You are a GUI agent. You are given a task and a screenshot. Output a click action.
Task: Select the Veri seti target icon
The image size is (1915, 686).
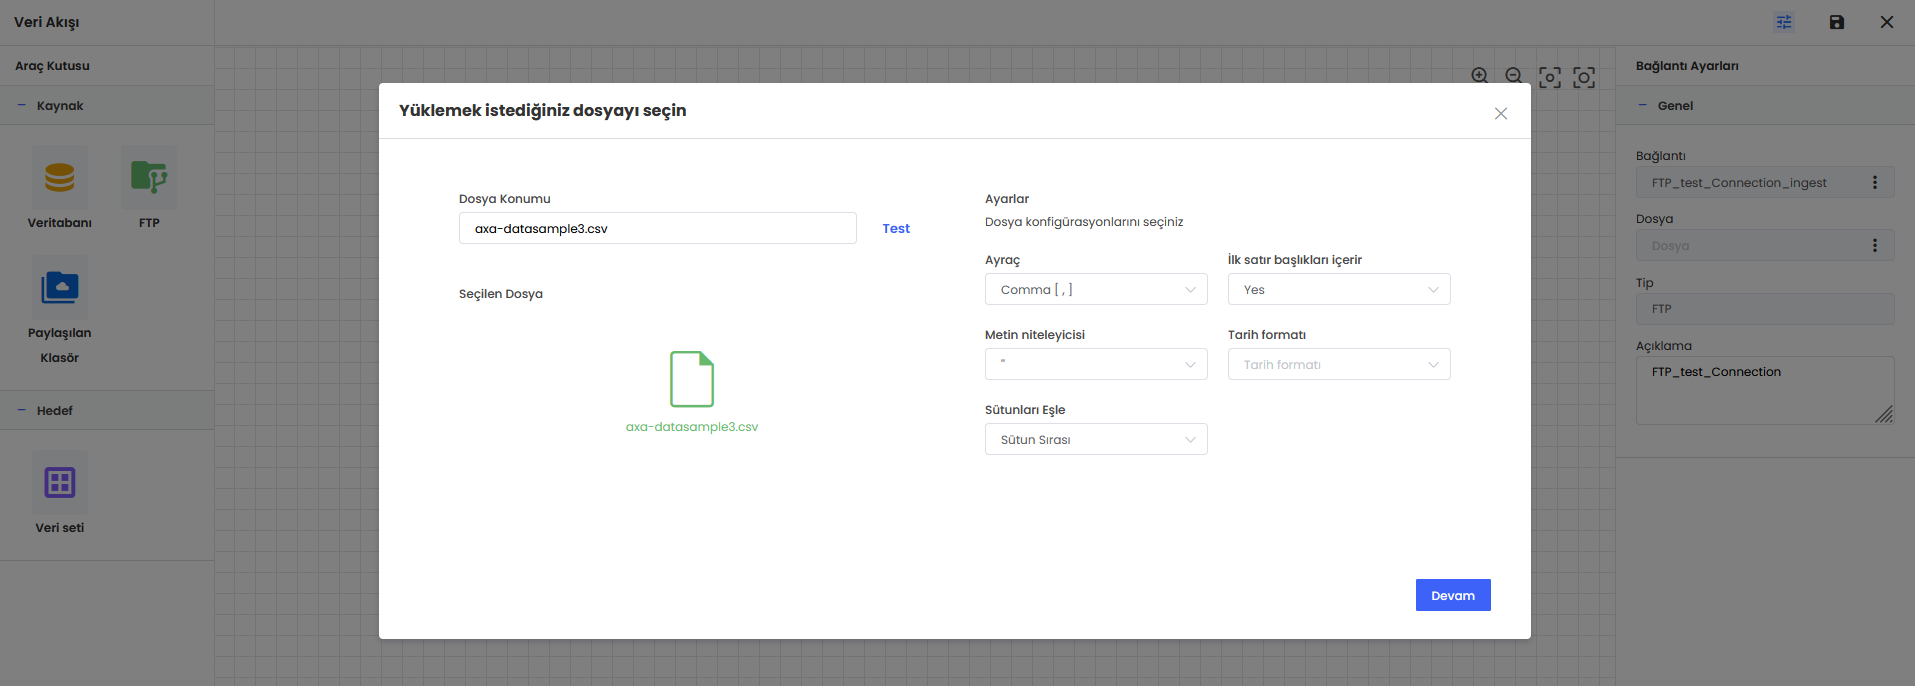pos(60,483)
